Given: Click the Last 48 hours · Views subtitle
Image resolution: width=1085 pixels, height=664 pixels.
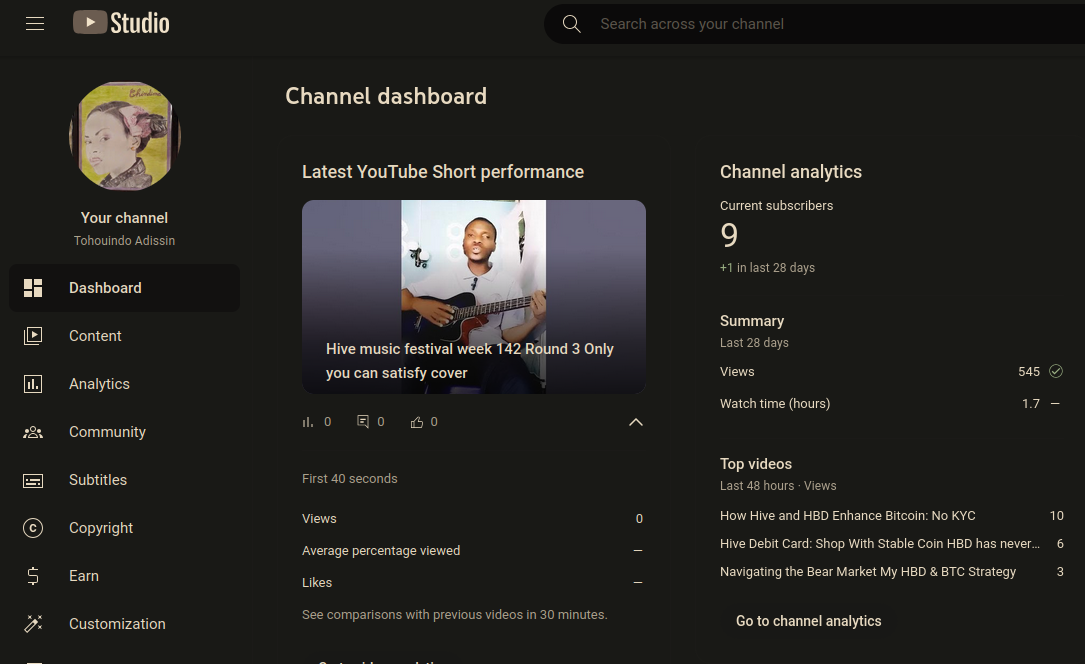Looking at the screenshot, I should pyautogui.click(x=778, y=486).
